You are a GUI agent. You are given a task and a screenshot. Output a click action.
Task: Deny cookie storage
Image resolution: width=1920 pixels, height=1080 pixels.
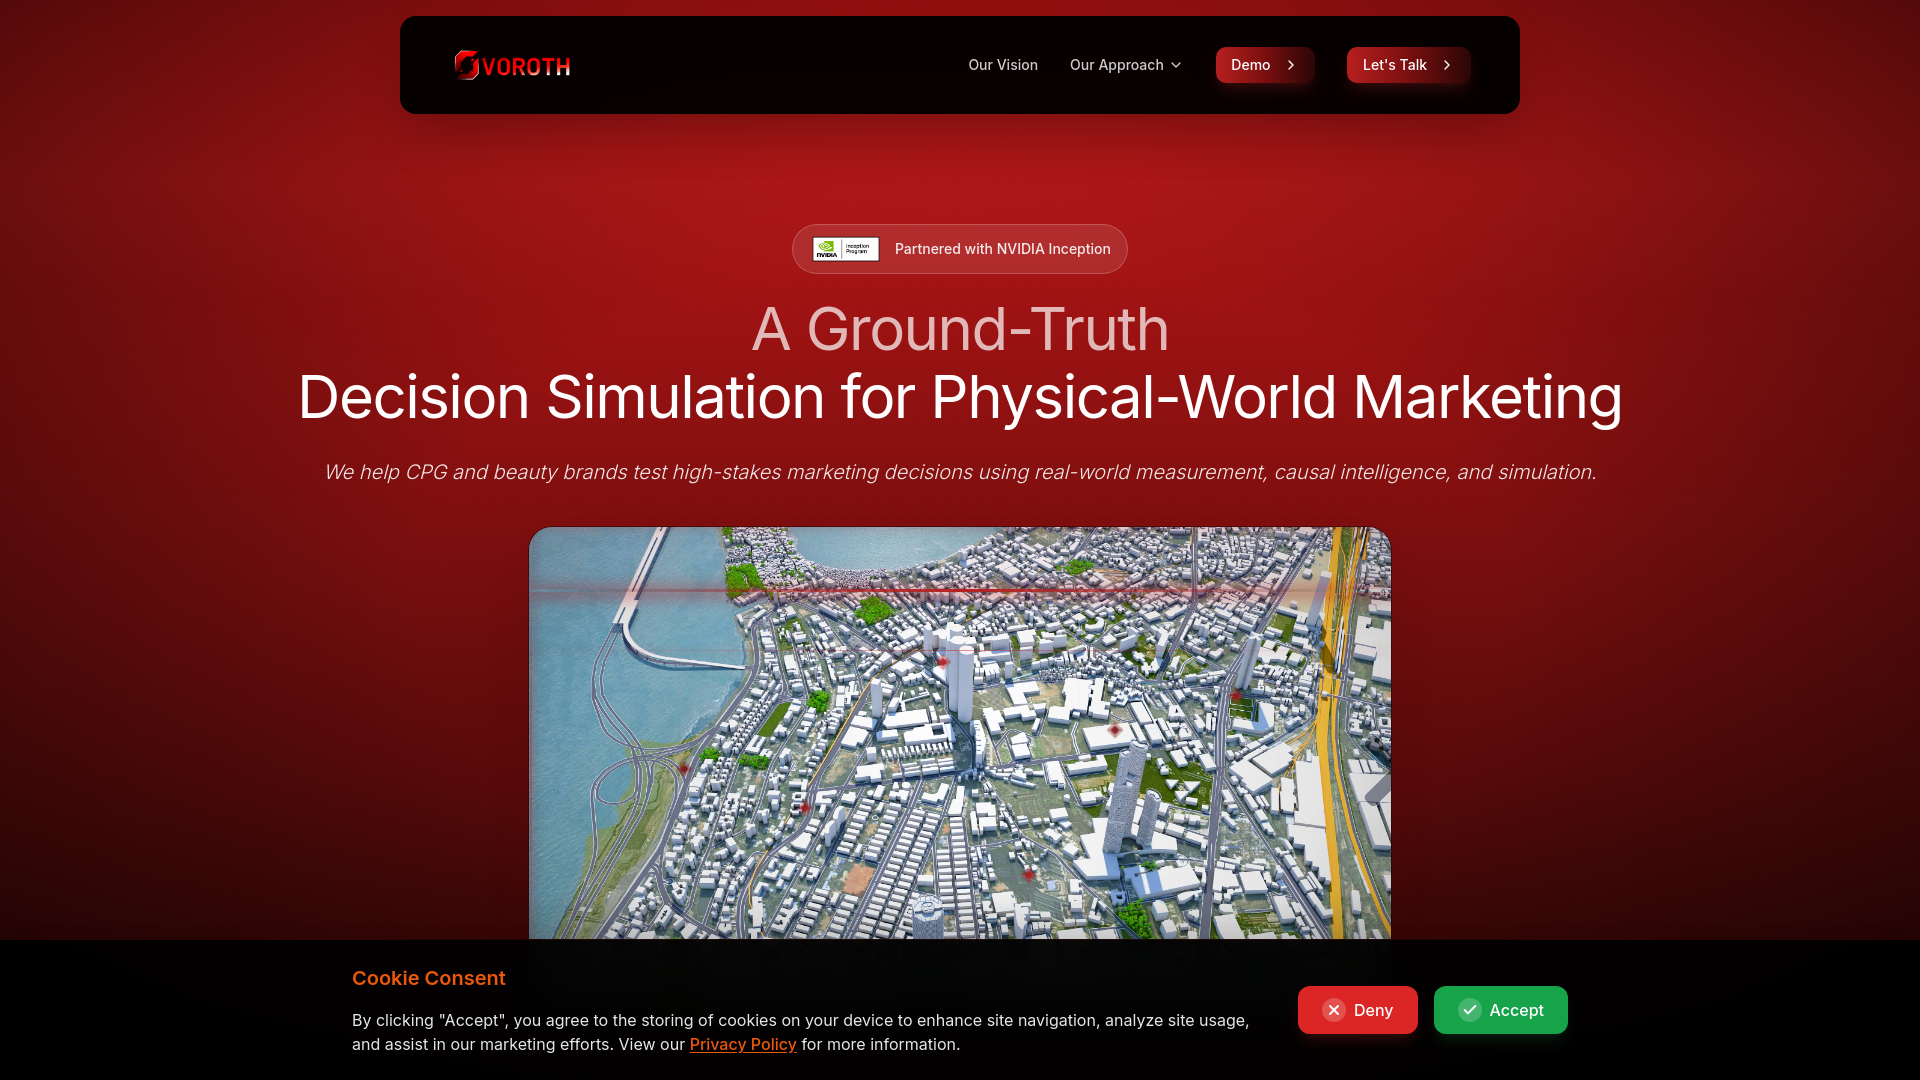click(x=1357, y=1010)
